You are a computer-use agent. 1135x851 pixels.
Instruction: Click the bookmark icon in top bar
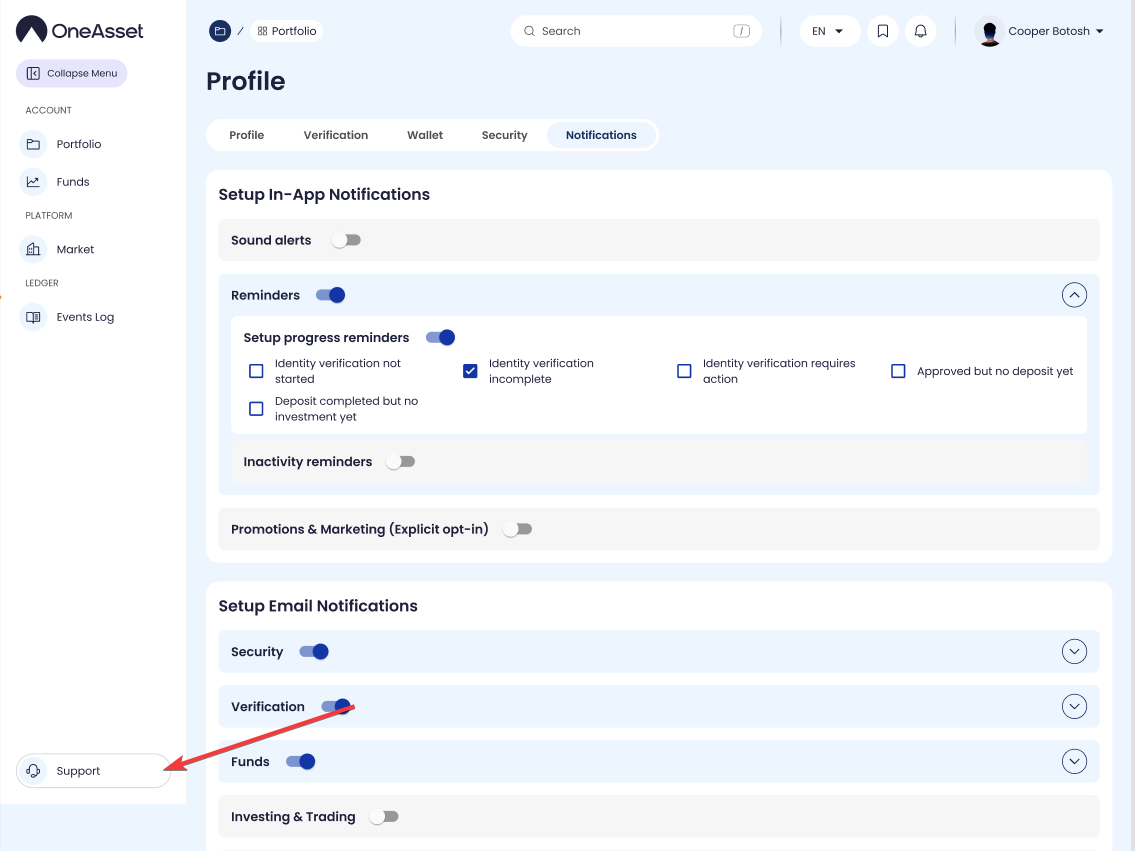[882, 31]
